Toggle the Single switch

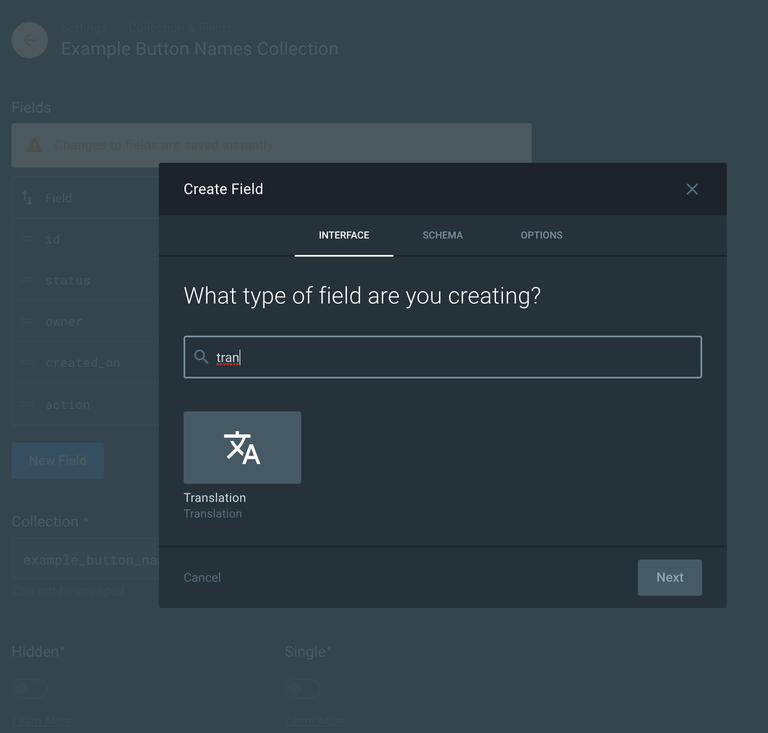(303, 689)
